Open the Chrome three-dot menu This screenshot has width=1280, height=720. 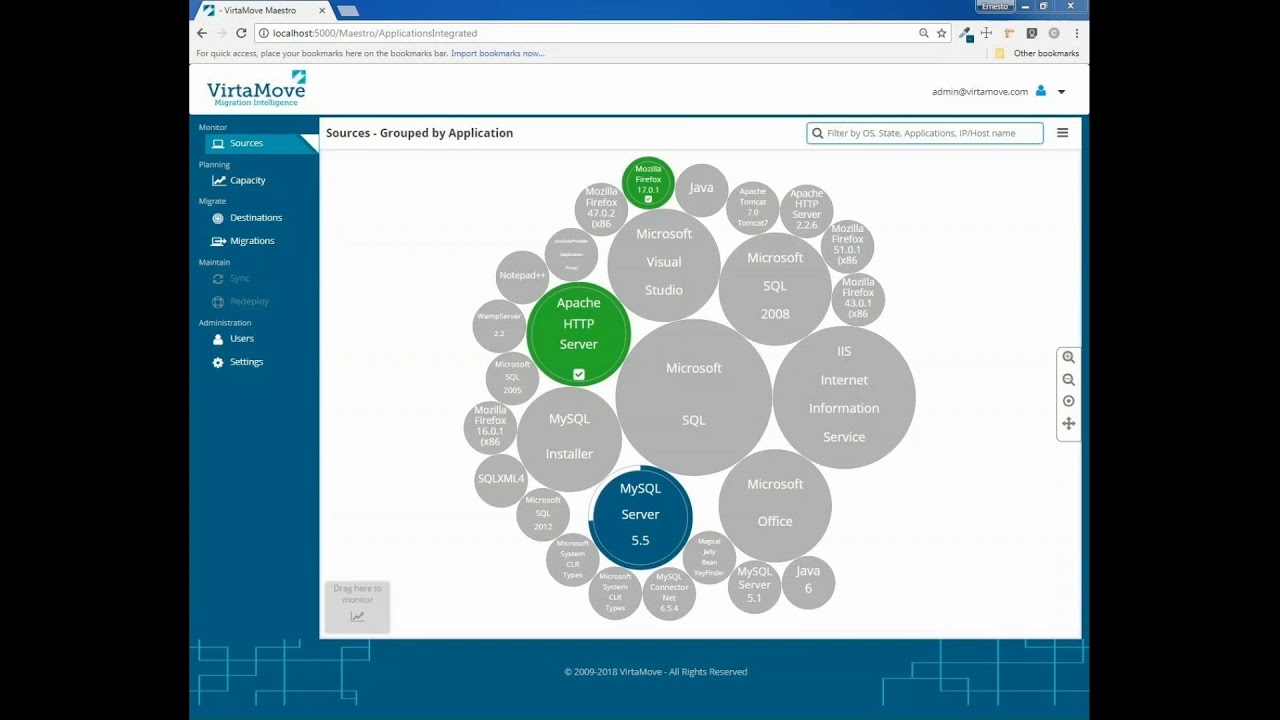[x=1077, y=33]
